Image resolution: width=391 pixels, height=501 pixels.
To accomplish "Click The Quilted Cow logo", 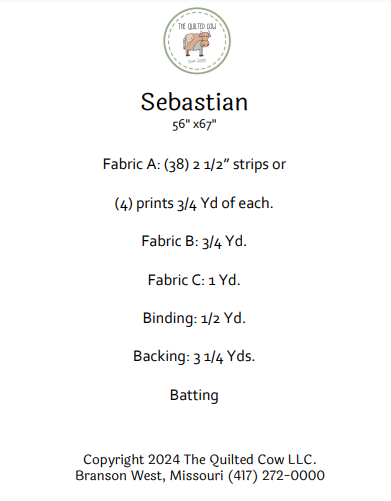I will (x=197, y=41).
